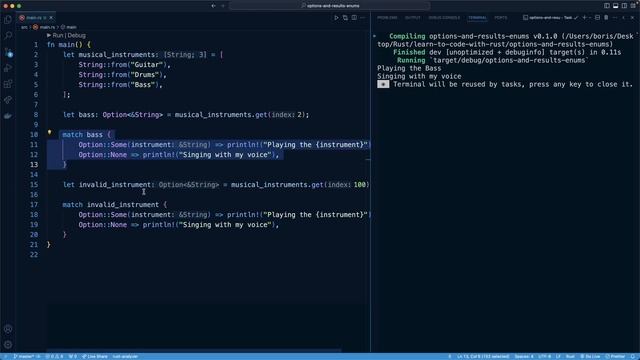Kill the terminal with the trash icon
The width and height of the screenshot is (640, 360).
tap(606, 18)
